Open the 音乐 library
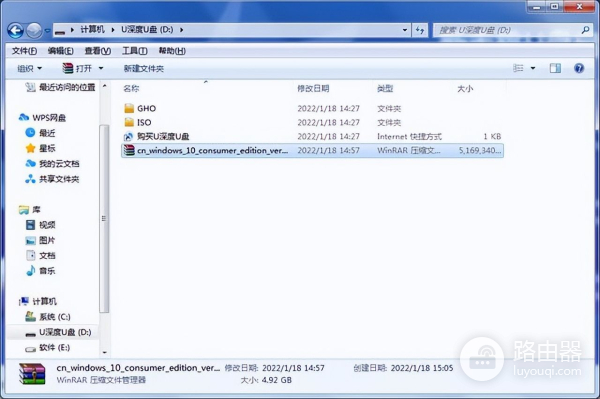This screenshot has height=399, width=600. (41, 271)
